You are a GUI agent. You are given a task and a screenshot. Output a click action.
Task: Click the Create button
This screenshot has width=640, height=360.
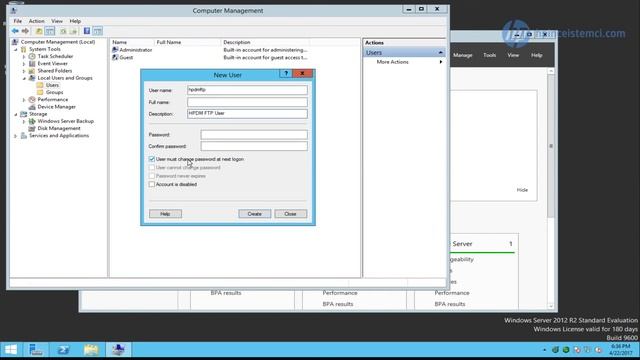(255, 214)
